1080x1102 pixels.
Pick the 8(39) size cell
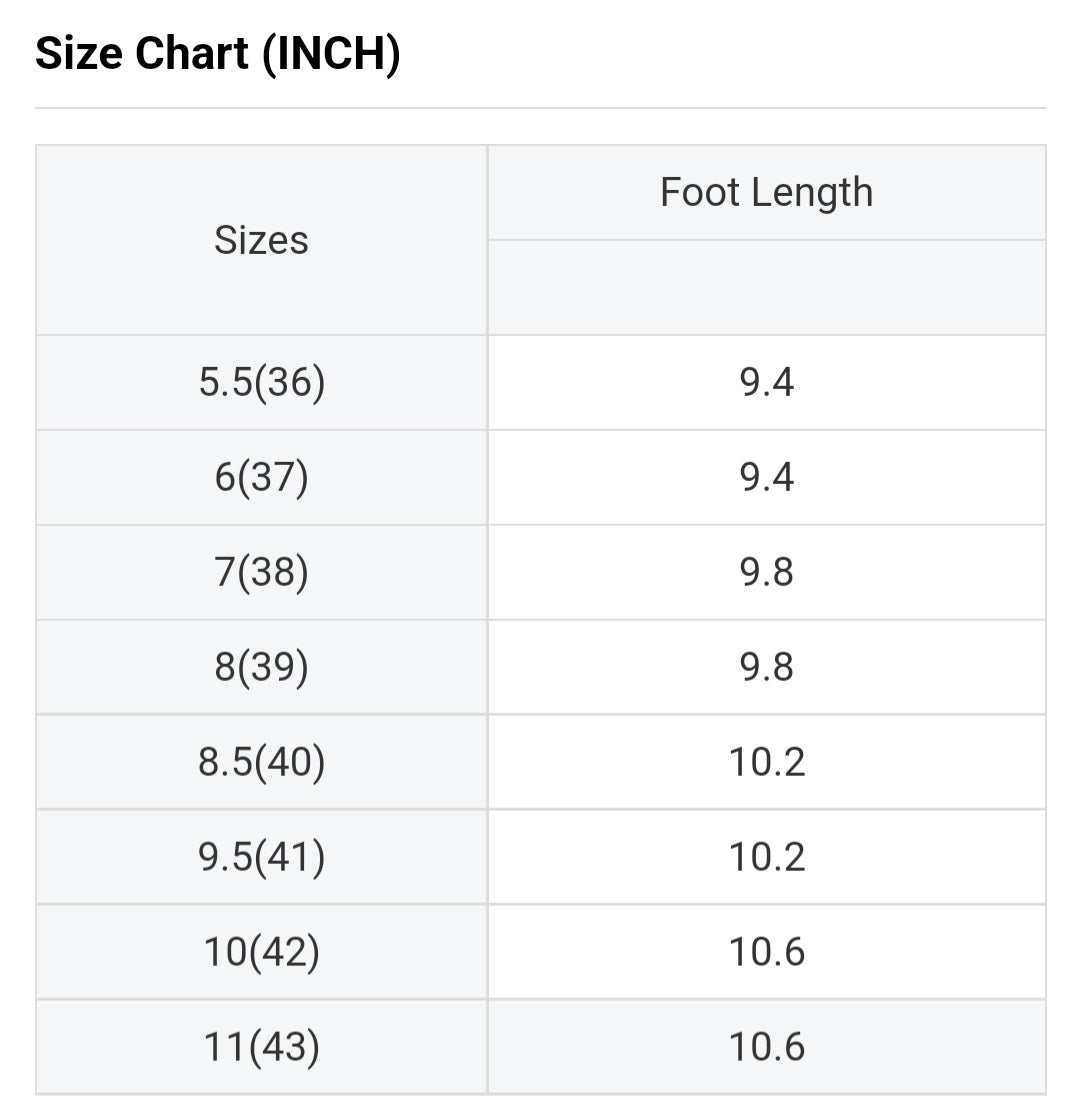pos(261,667)
